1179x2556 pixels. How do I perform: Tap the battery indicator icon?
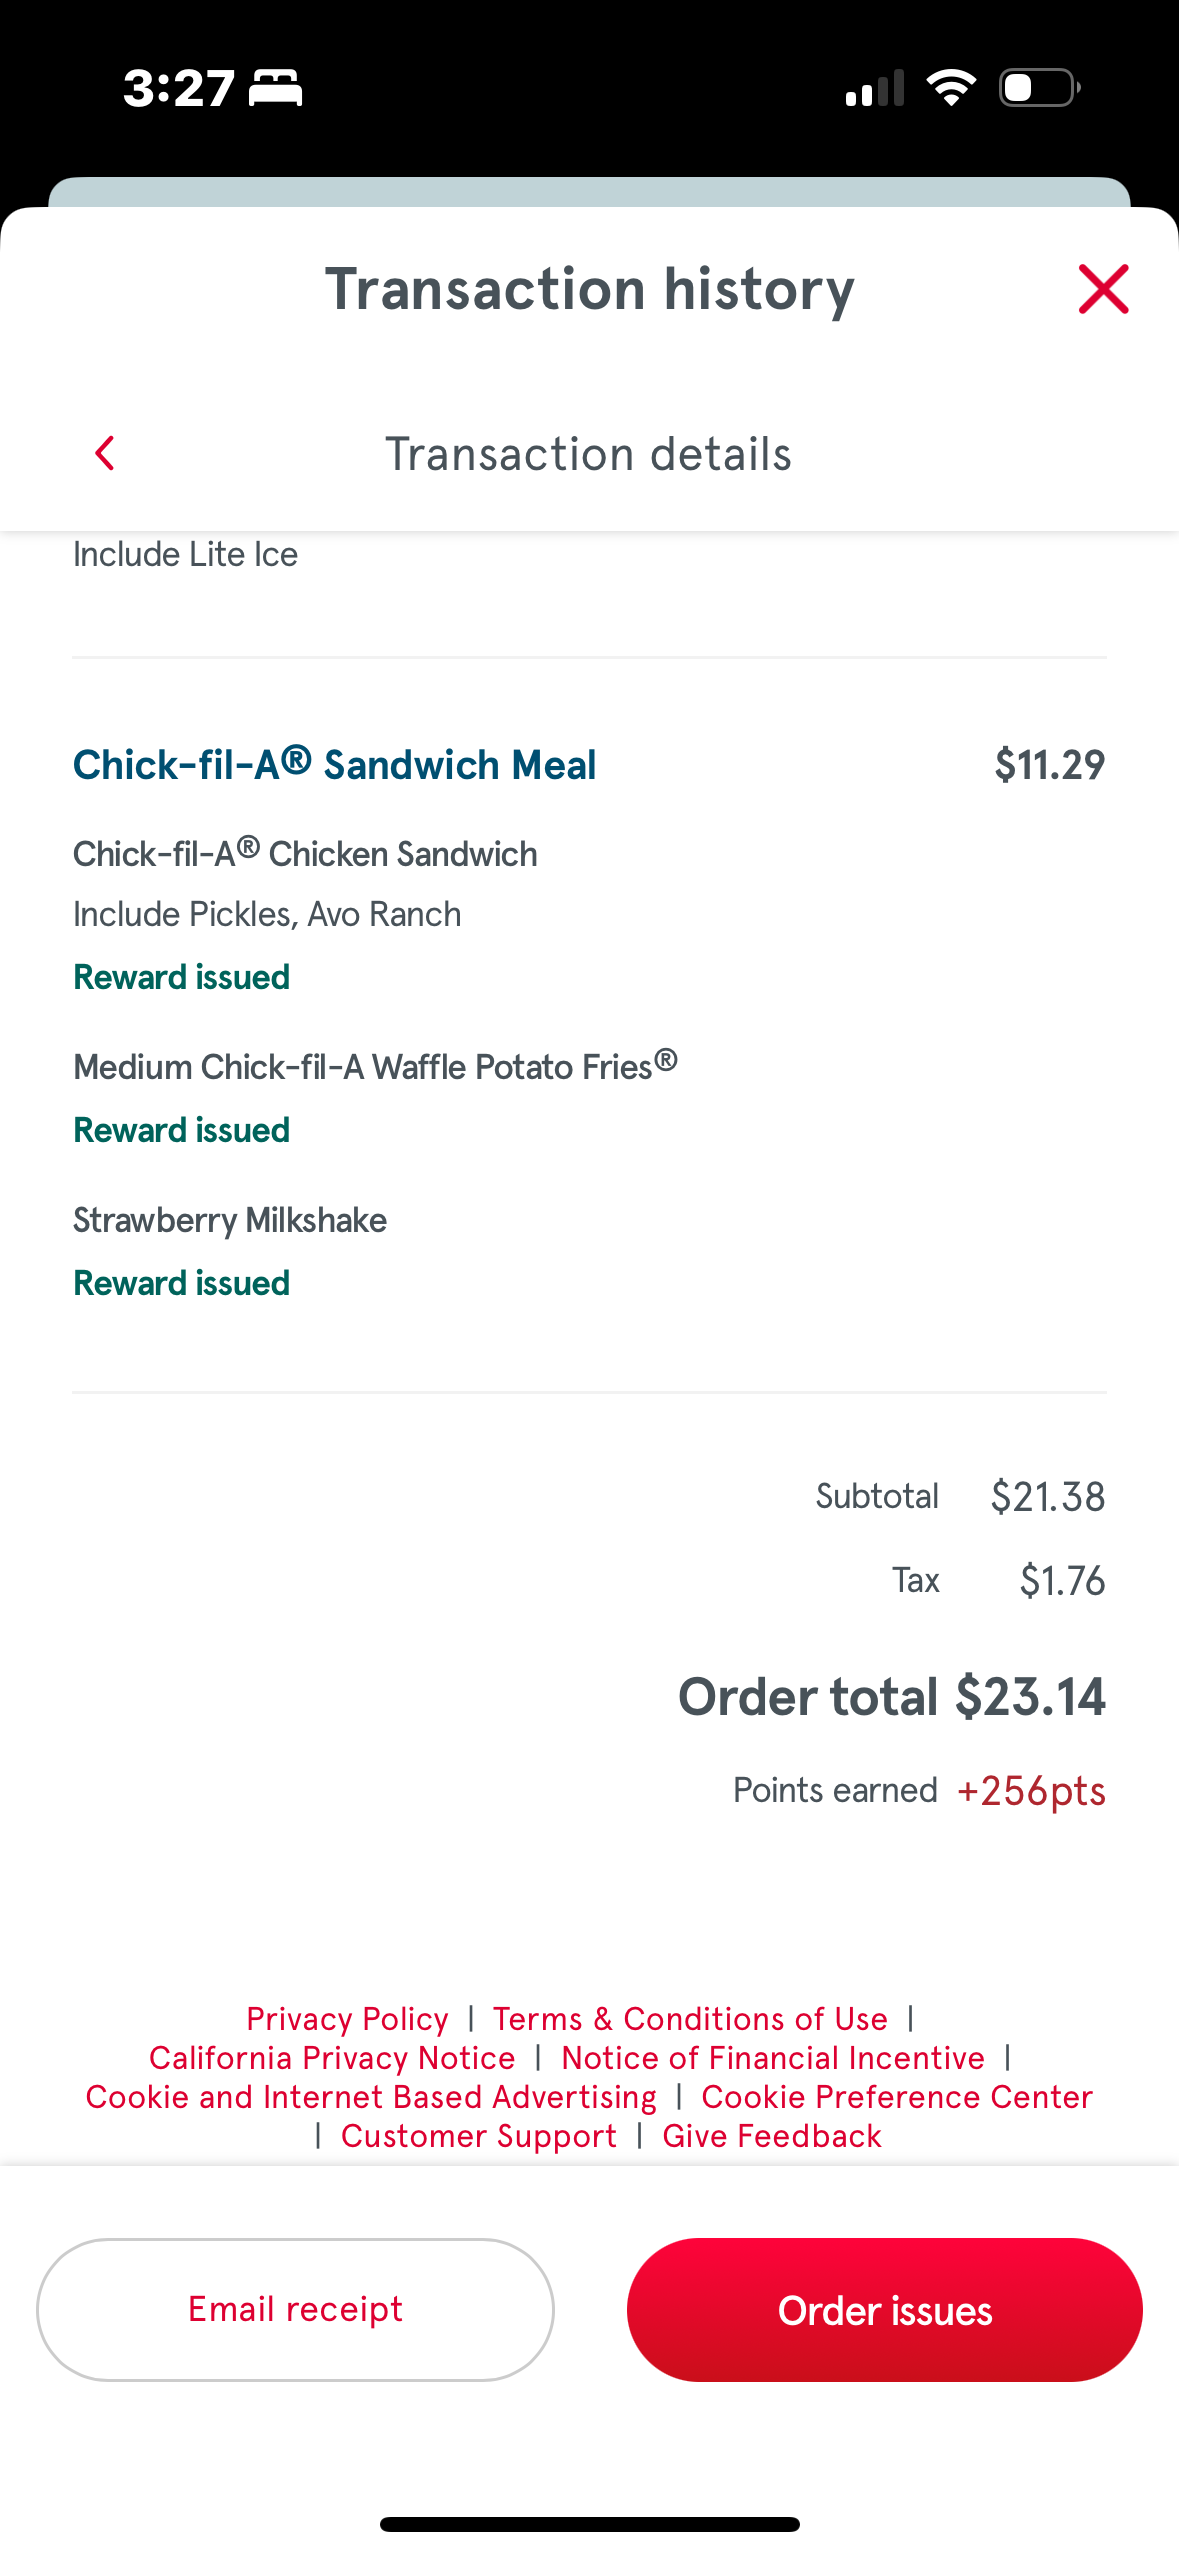pos(1039,88)
